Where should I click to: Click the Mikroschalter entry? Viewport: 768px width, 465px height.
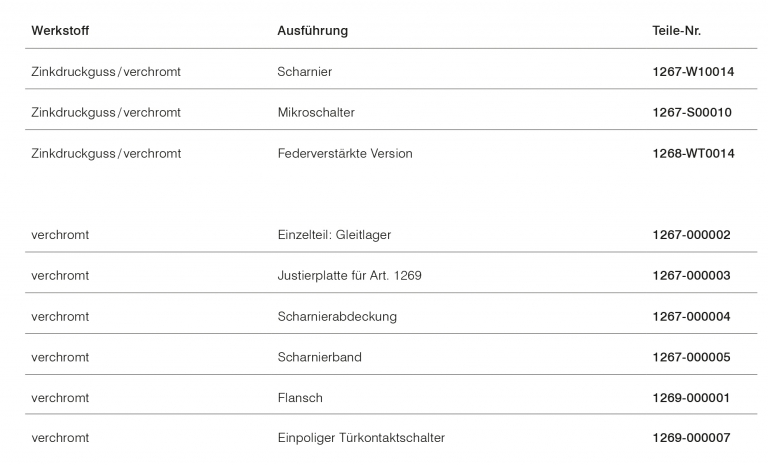(316, 113)
